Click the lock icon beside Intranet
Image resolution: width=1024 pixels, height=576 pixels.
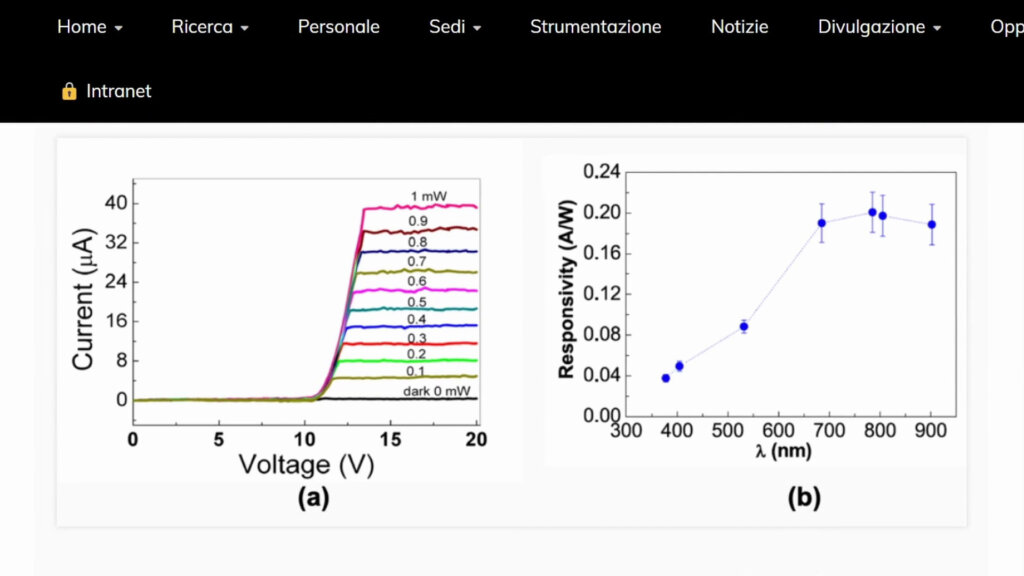click(69, 91)
